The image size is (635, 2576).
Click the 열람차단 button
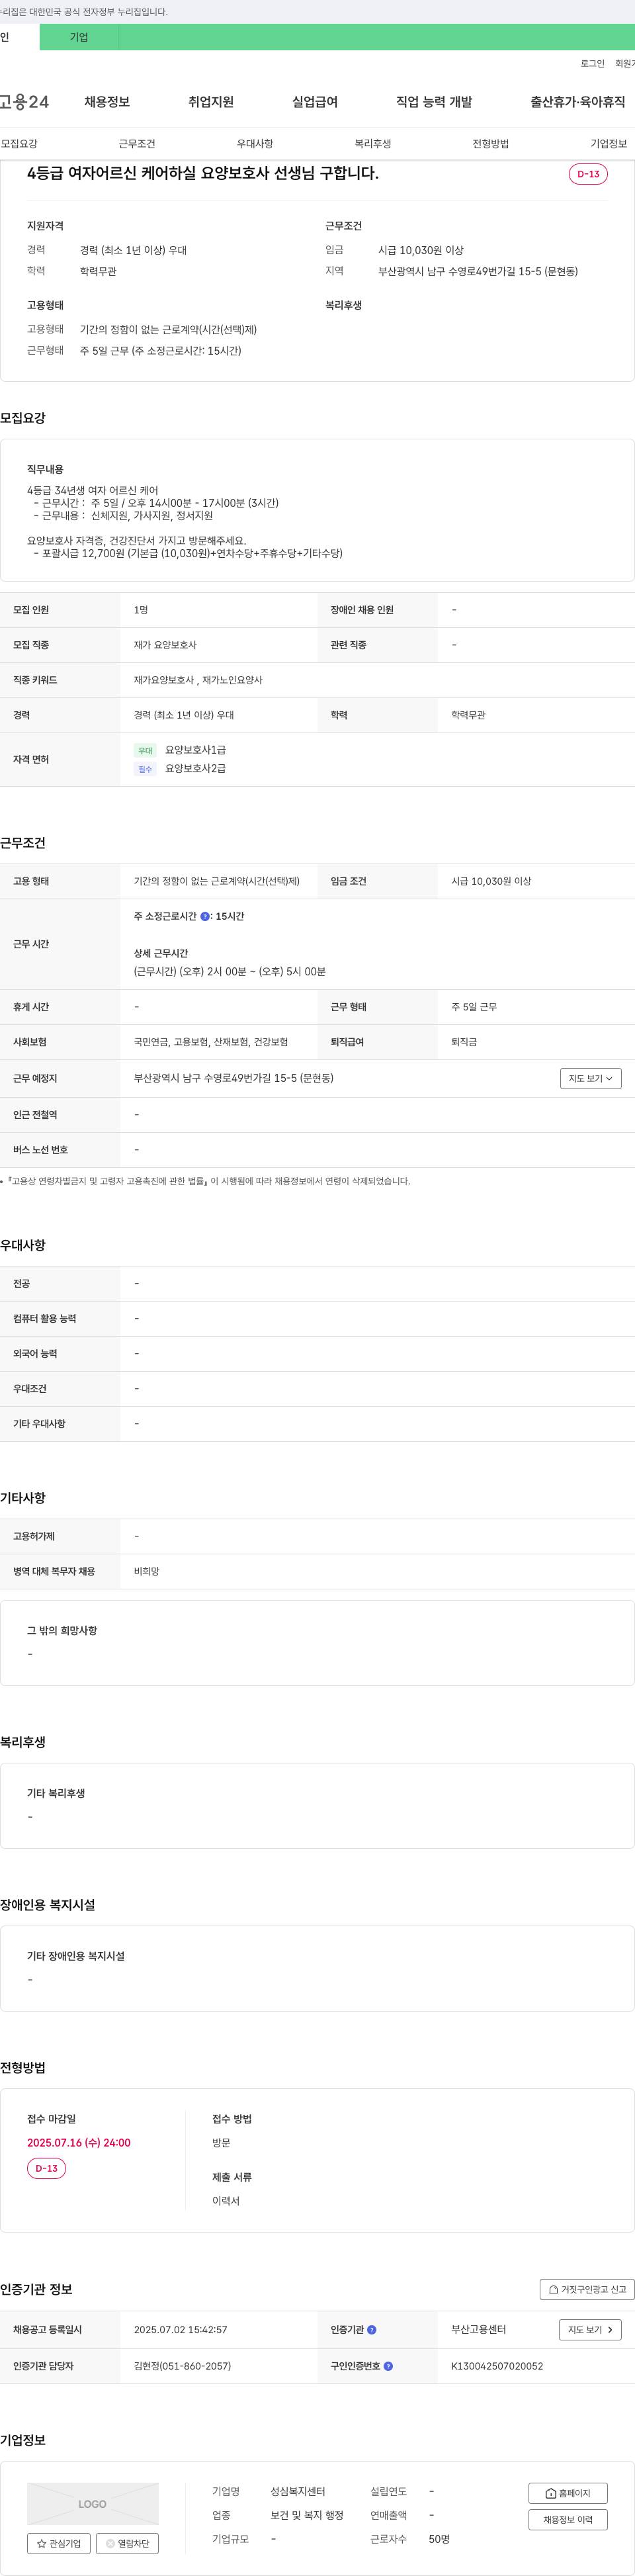[127, 2543]
